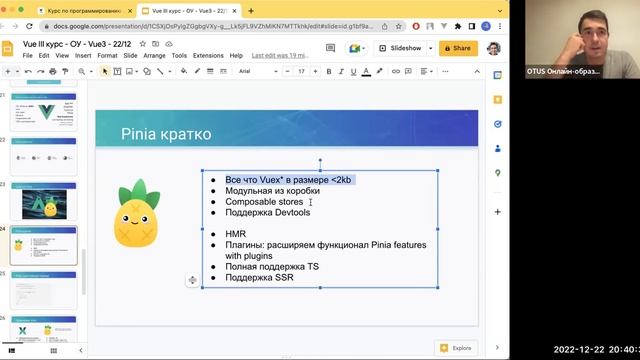Open the Google account avatar
The width and height of the screenshot is (640, 360).
tap(494, 48)
